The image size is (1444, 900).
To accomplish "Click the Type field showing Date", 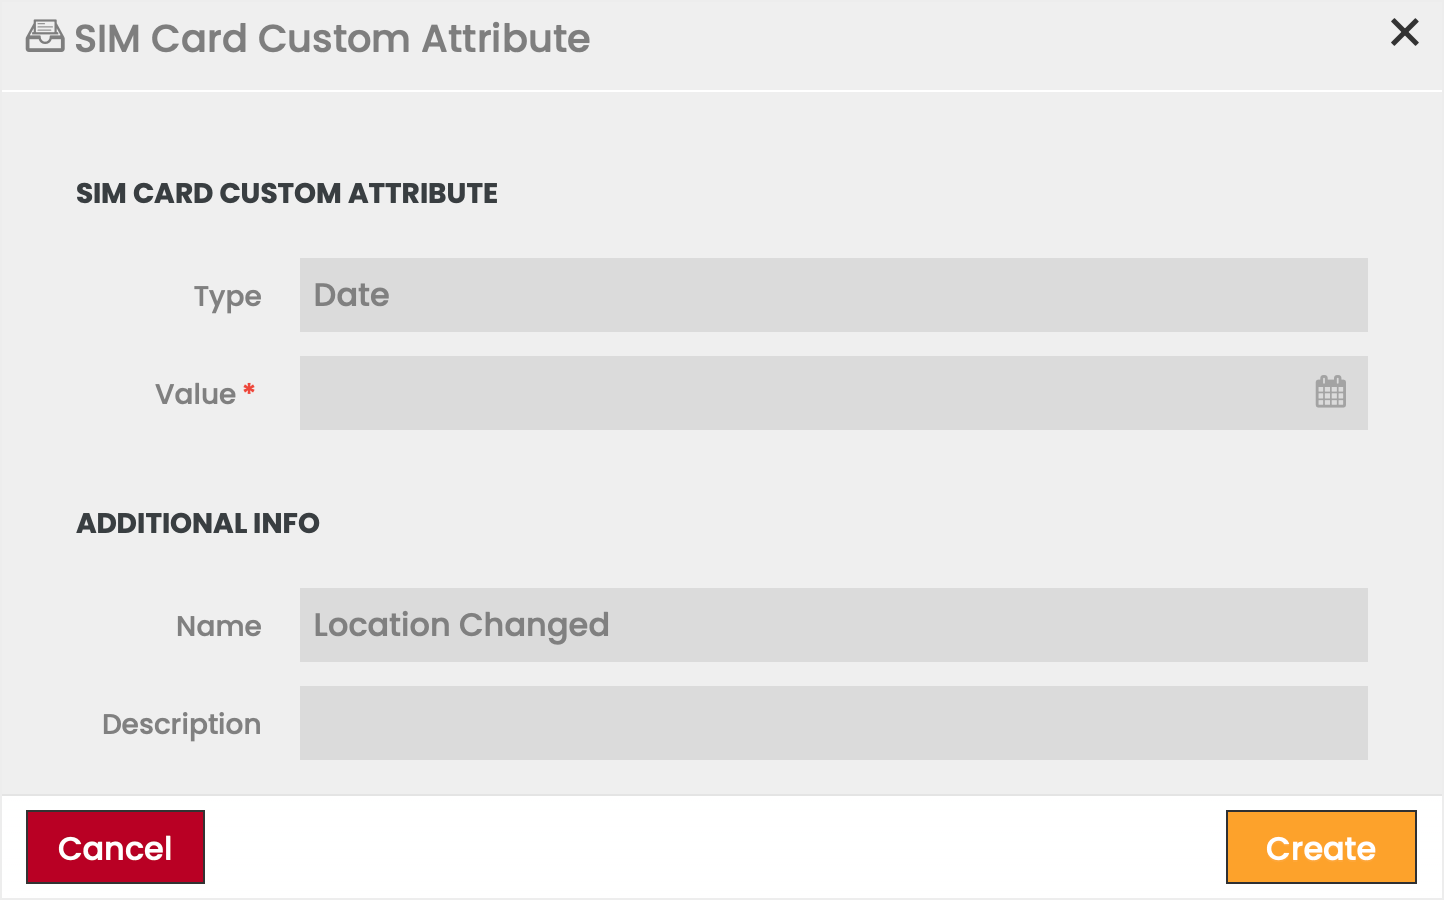I will [833, 295].
